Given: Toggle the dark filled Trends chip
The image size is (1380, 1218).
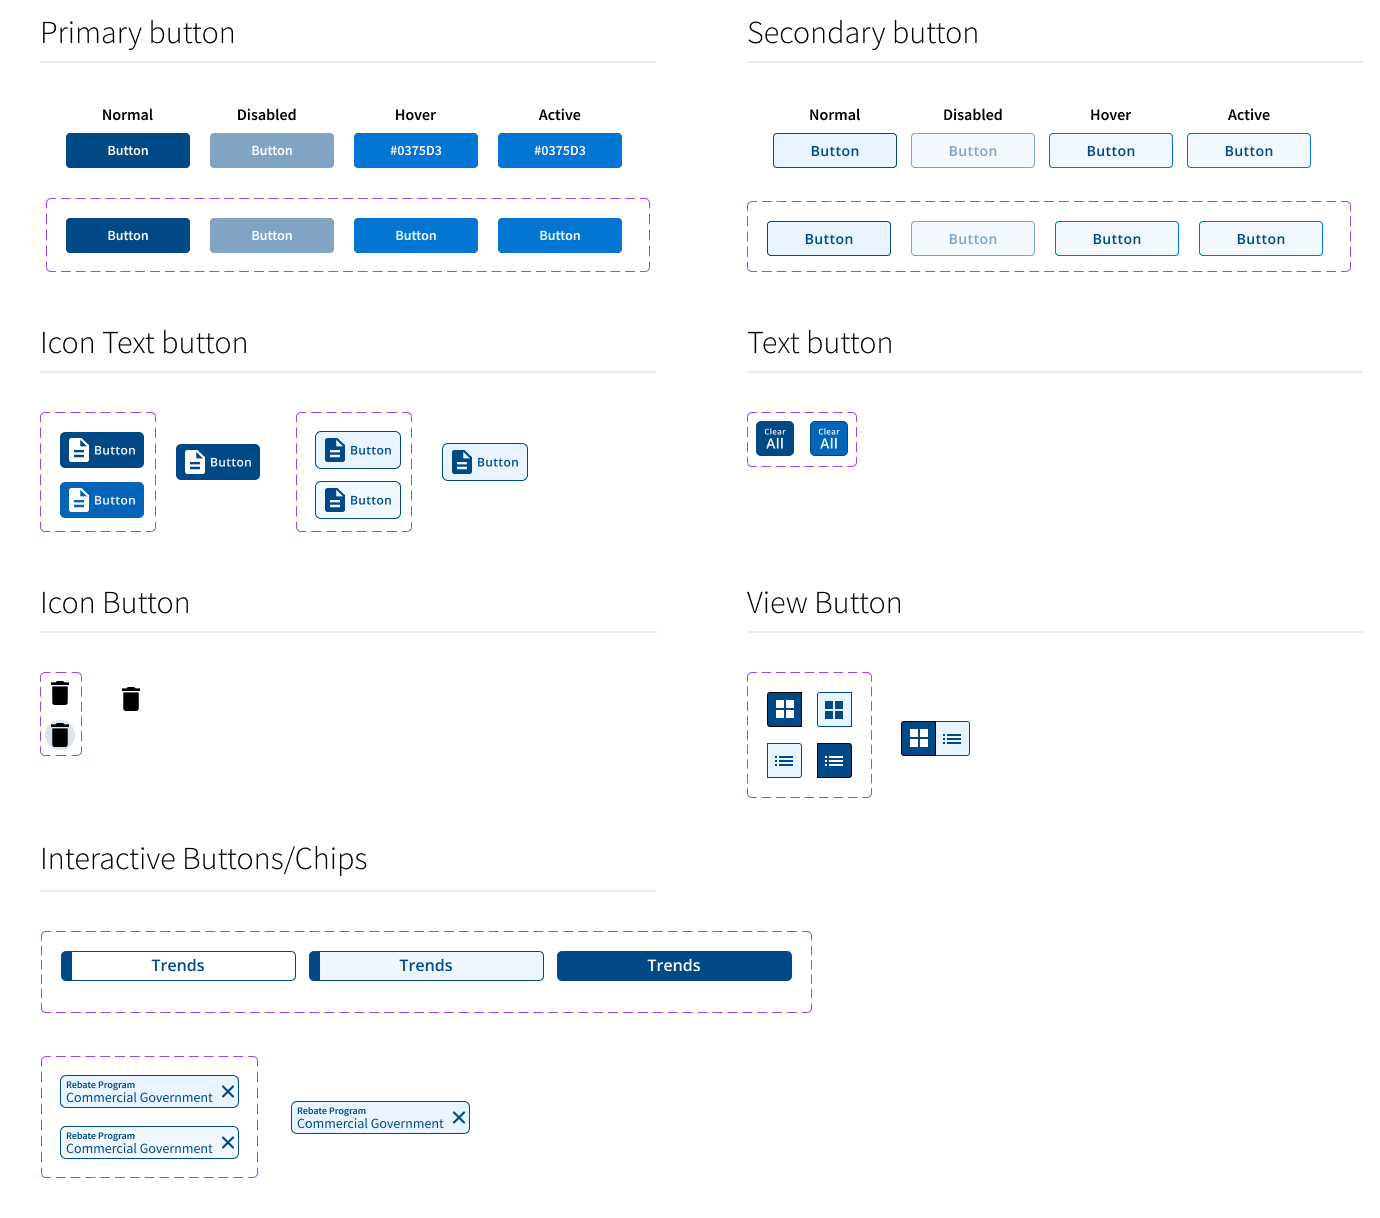Looking at the screenshot, I should [x=674, y=966].
